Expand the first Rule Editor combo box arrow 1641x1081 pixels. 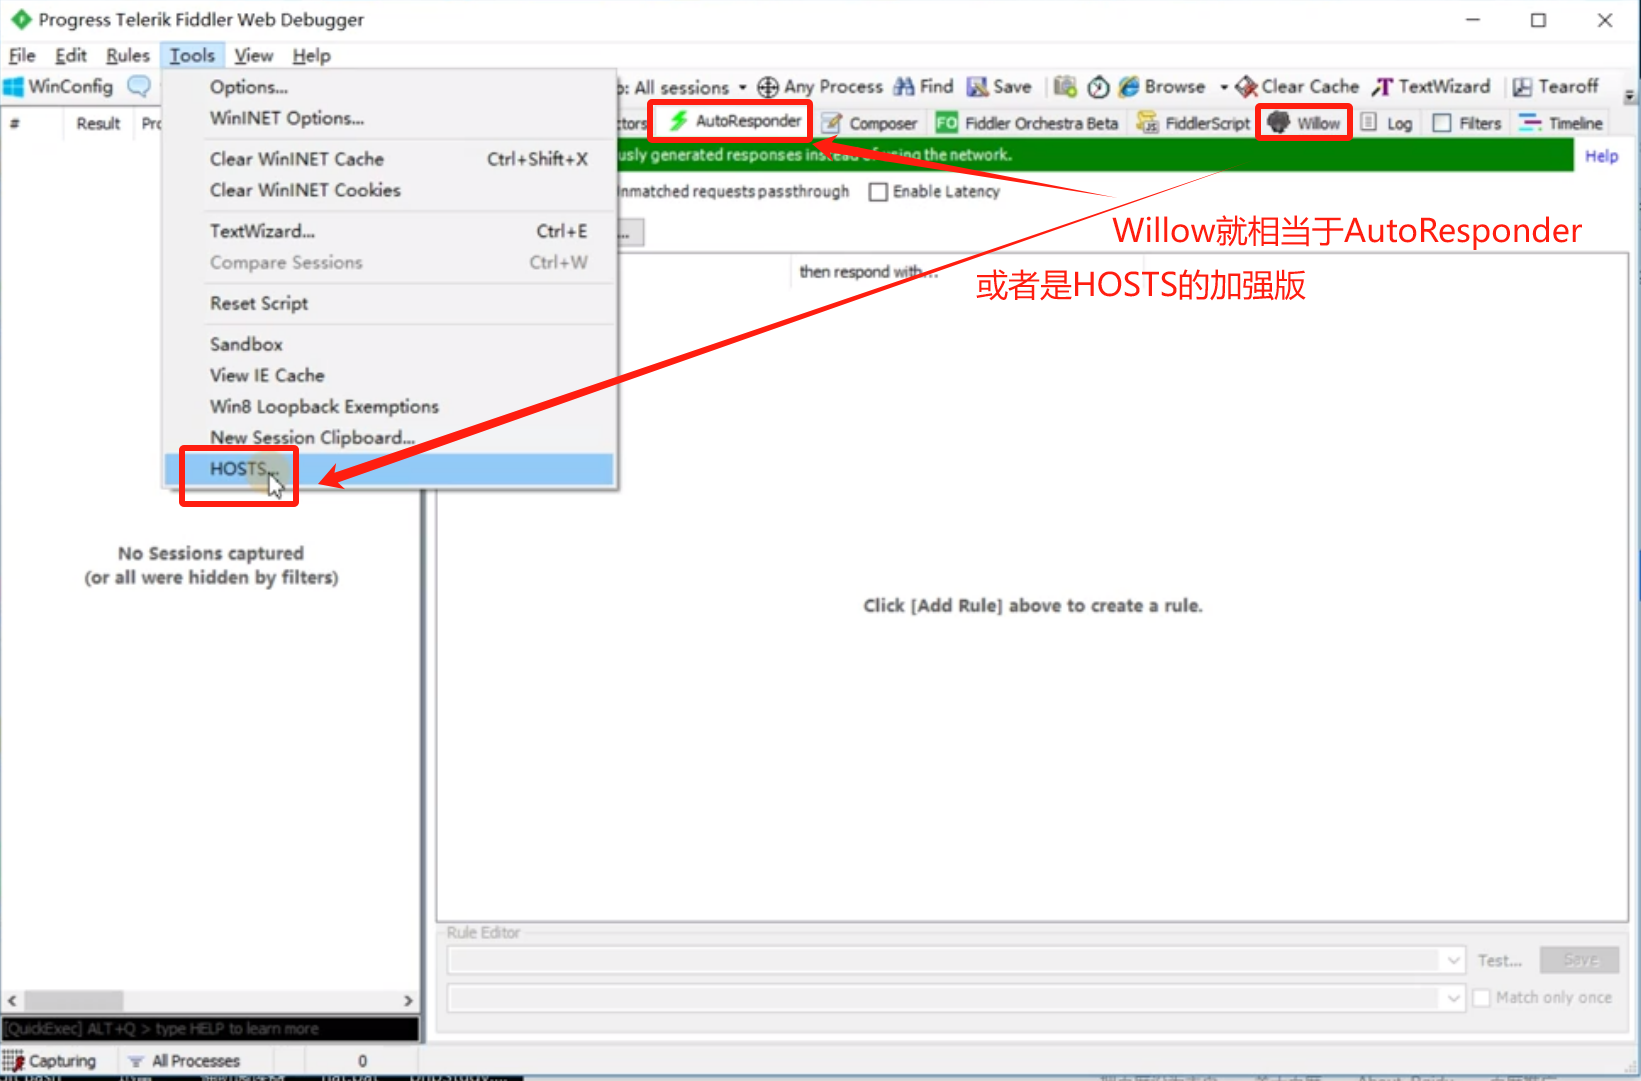(1454, 961)
